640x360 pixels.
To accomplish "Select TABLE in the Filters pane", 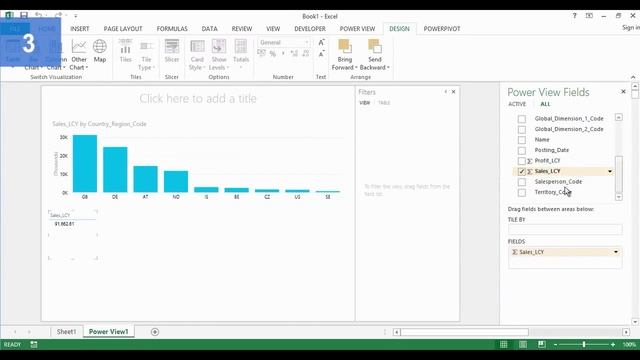I will tap(384, 103).
